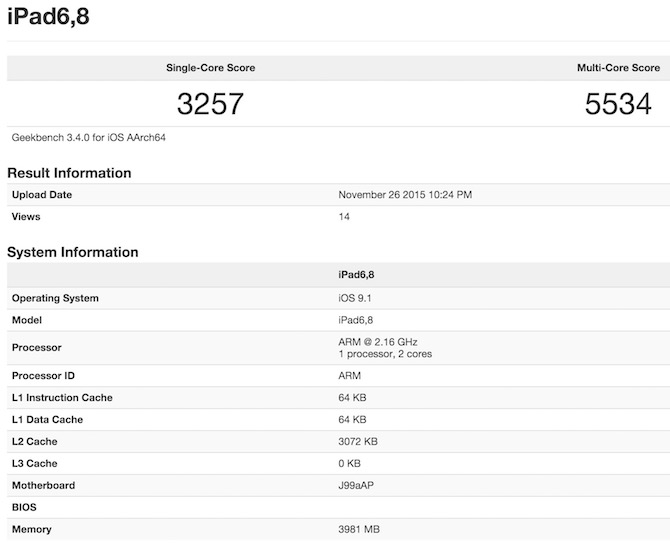Screen dimensions: 670x543
Task: Click the Result Information section heading
Action: coord(69,173)
